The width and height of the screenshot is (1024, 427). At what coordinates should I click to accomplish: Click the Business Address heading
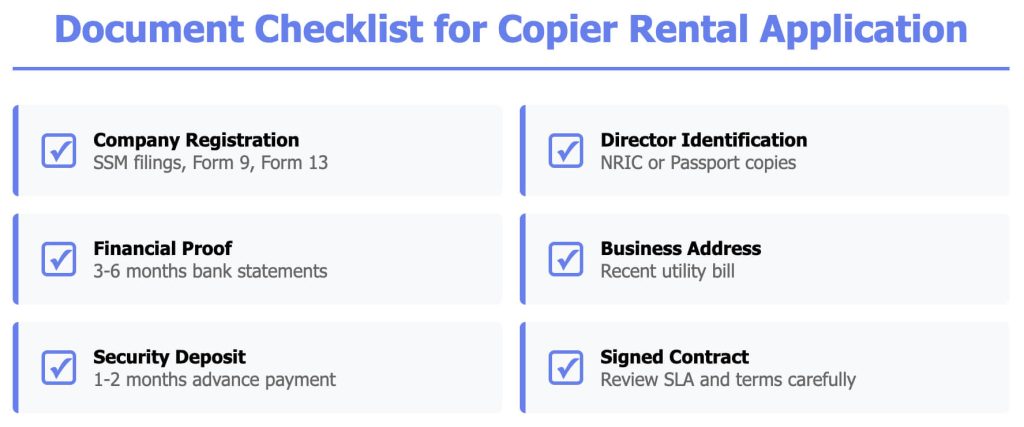pos(680,248)
